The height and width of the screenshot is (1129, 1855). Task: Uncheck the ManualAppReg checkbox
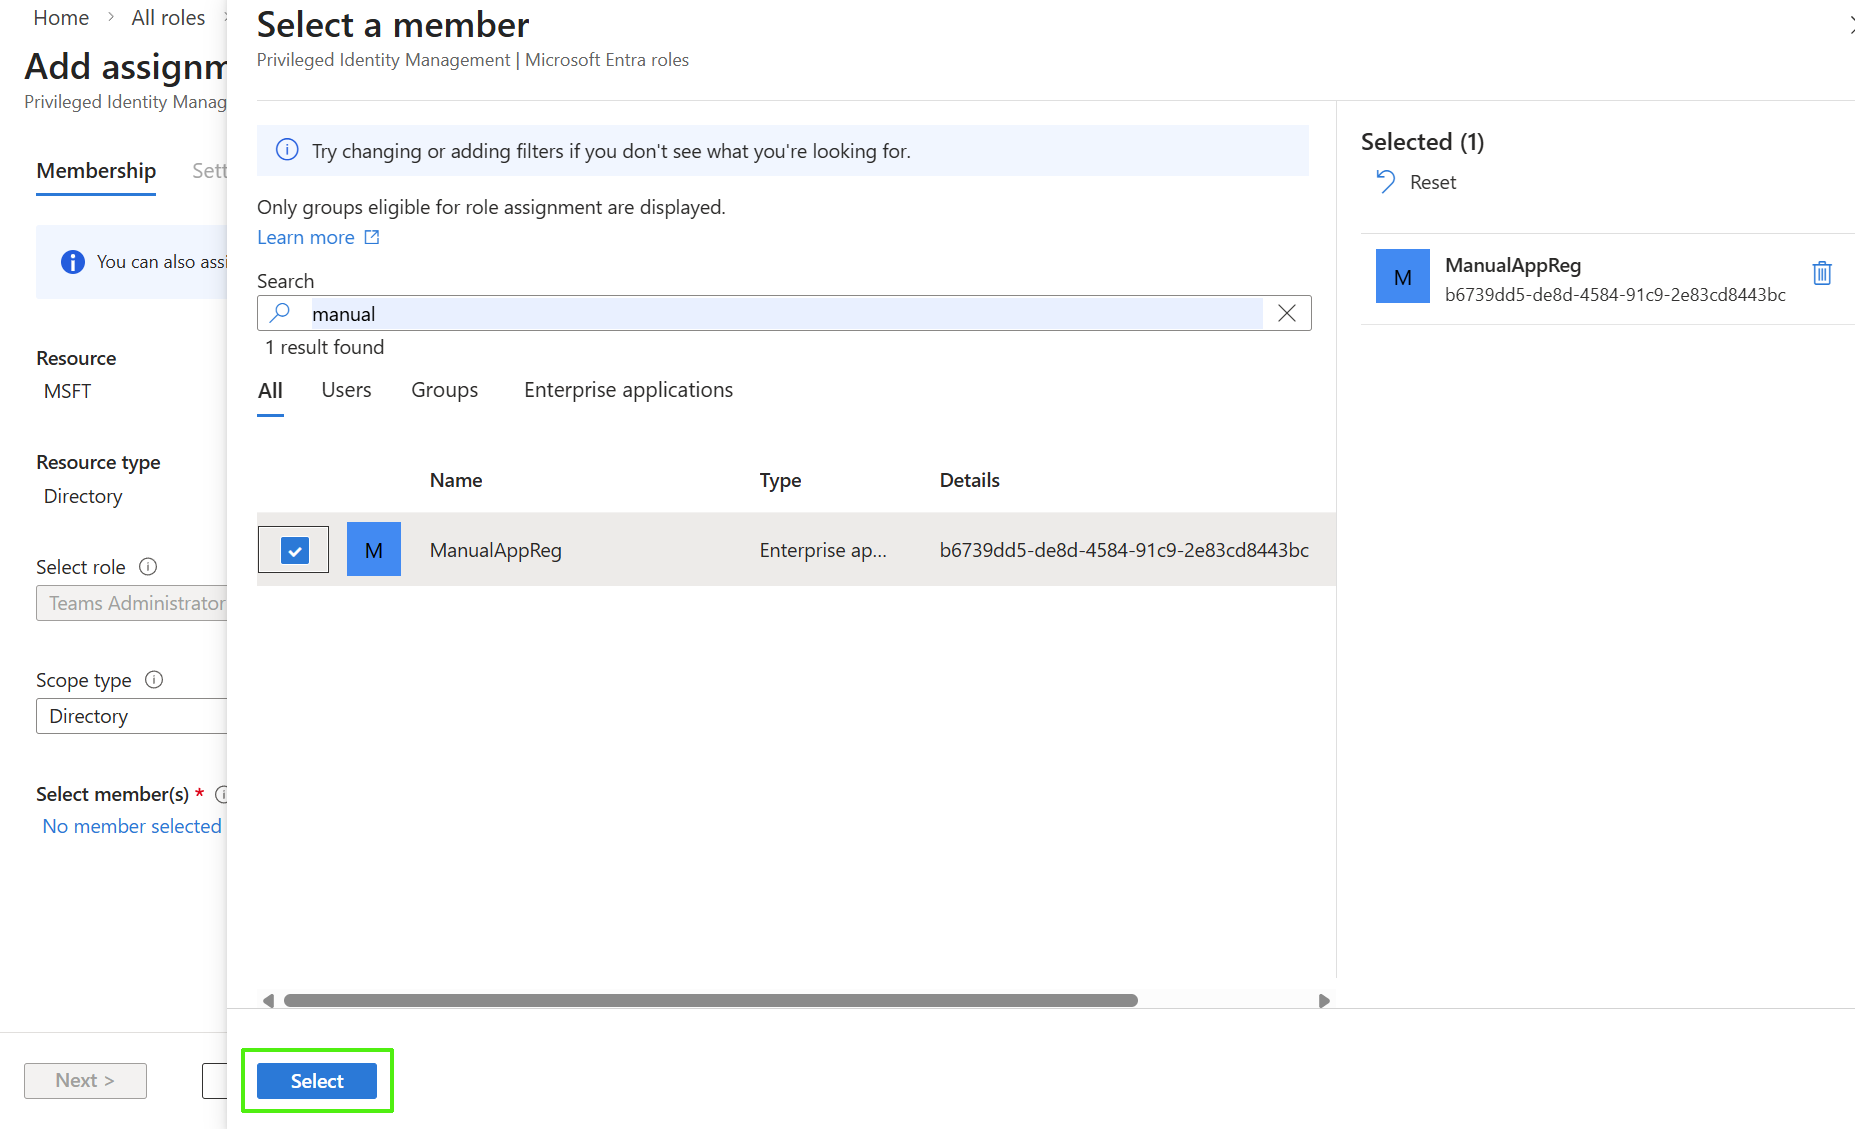pos(294,550)
